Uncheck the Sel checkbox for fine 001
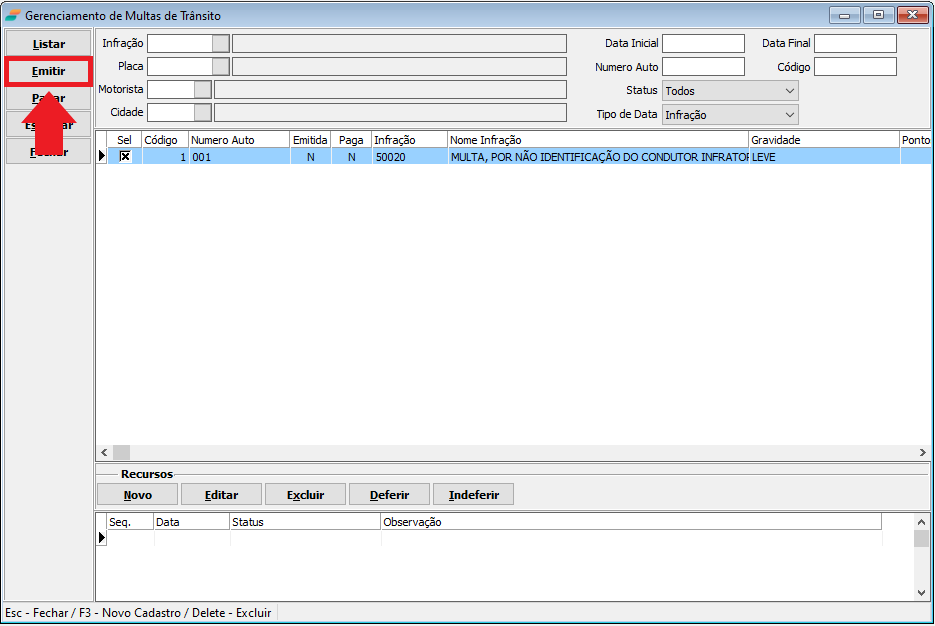Screen dimensions: 935x626 tap(125, 157)
